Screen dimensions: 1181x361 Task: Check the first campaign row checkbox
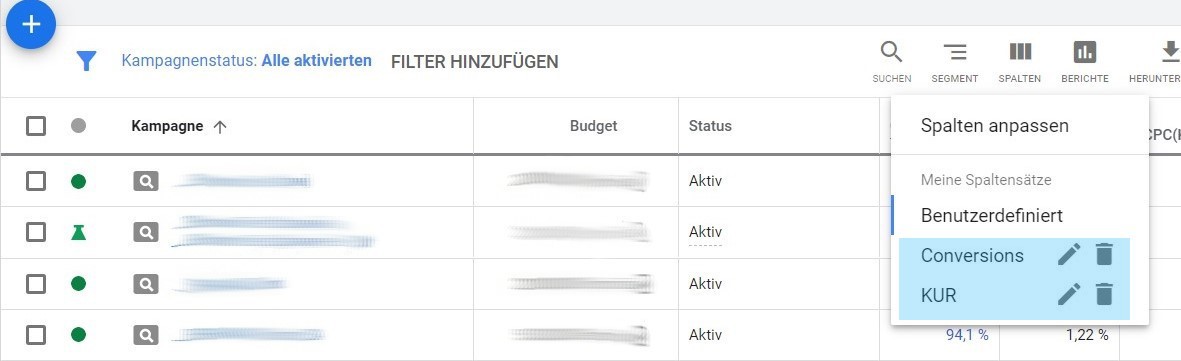[x=35, y=181]
